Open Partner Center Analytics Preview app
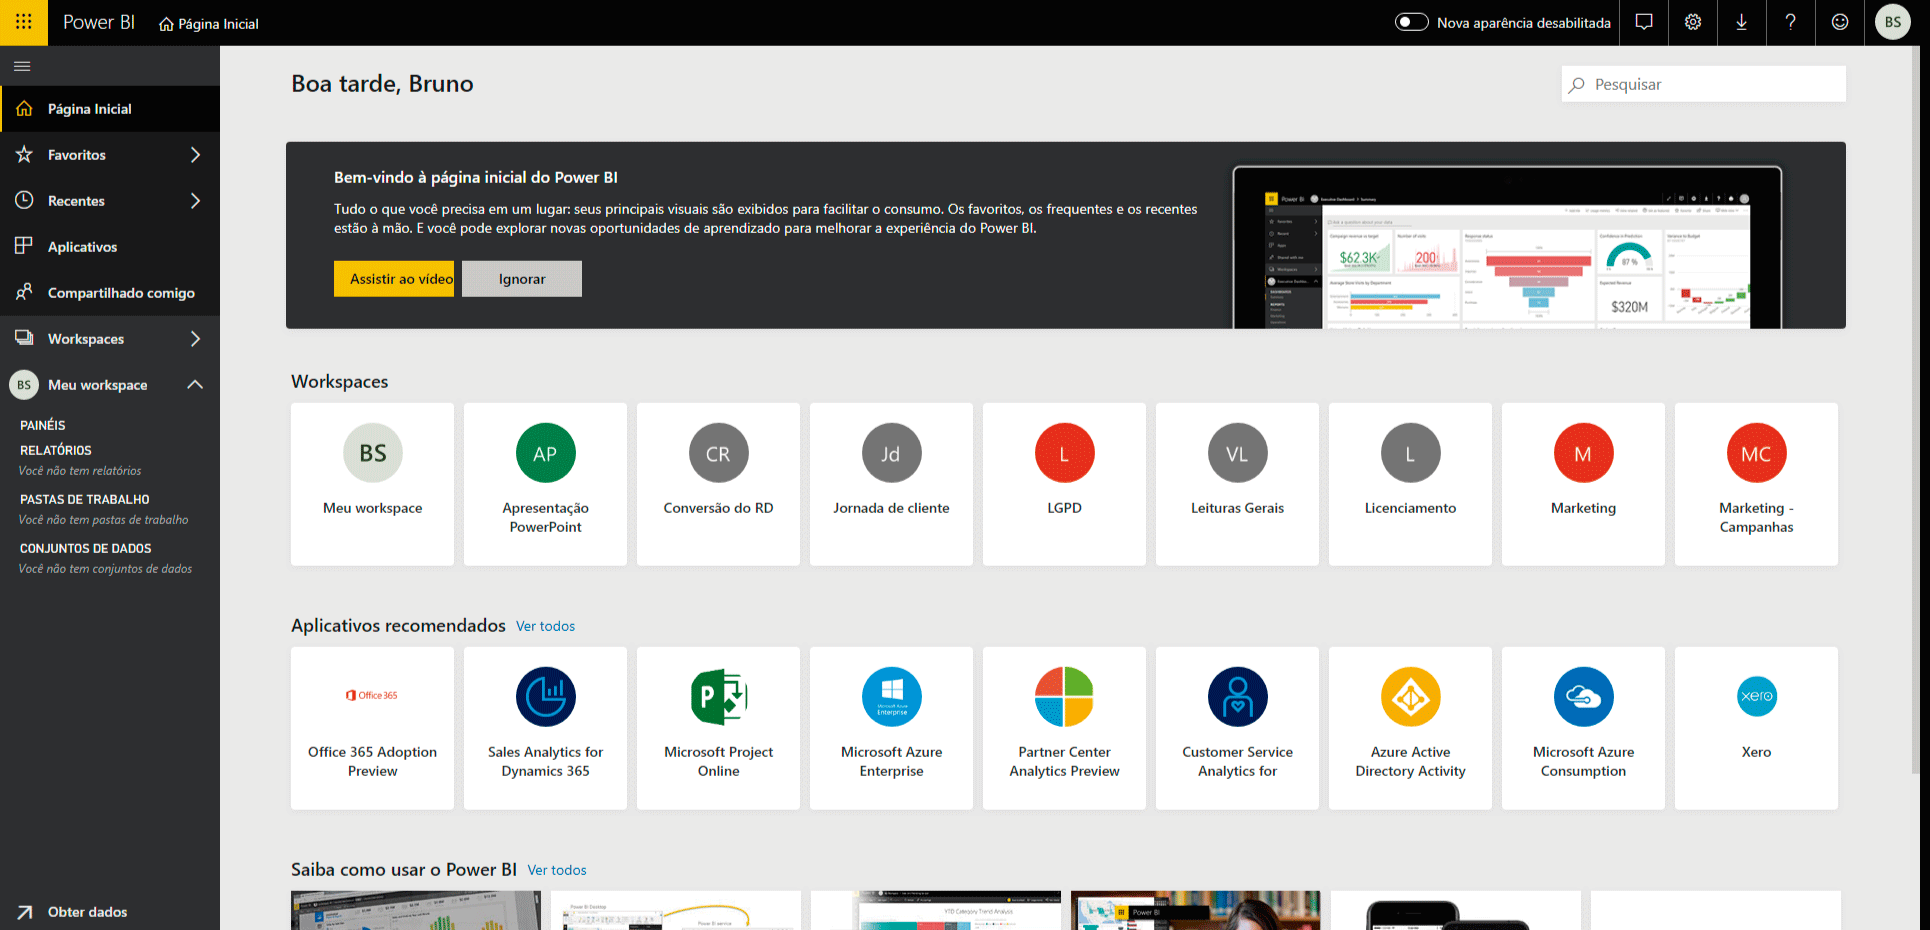 tap(1064, 728)
